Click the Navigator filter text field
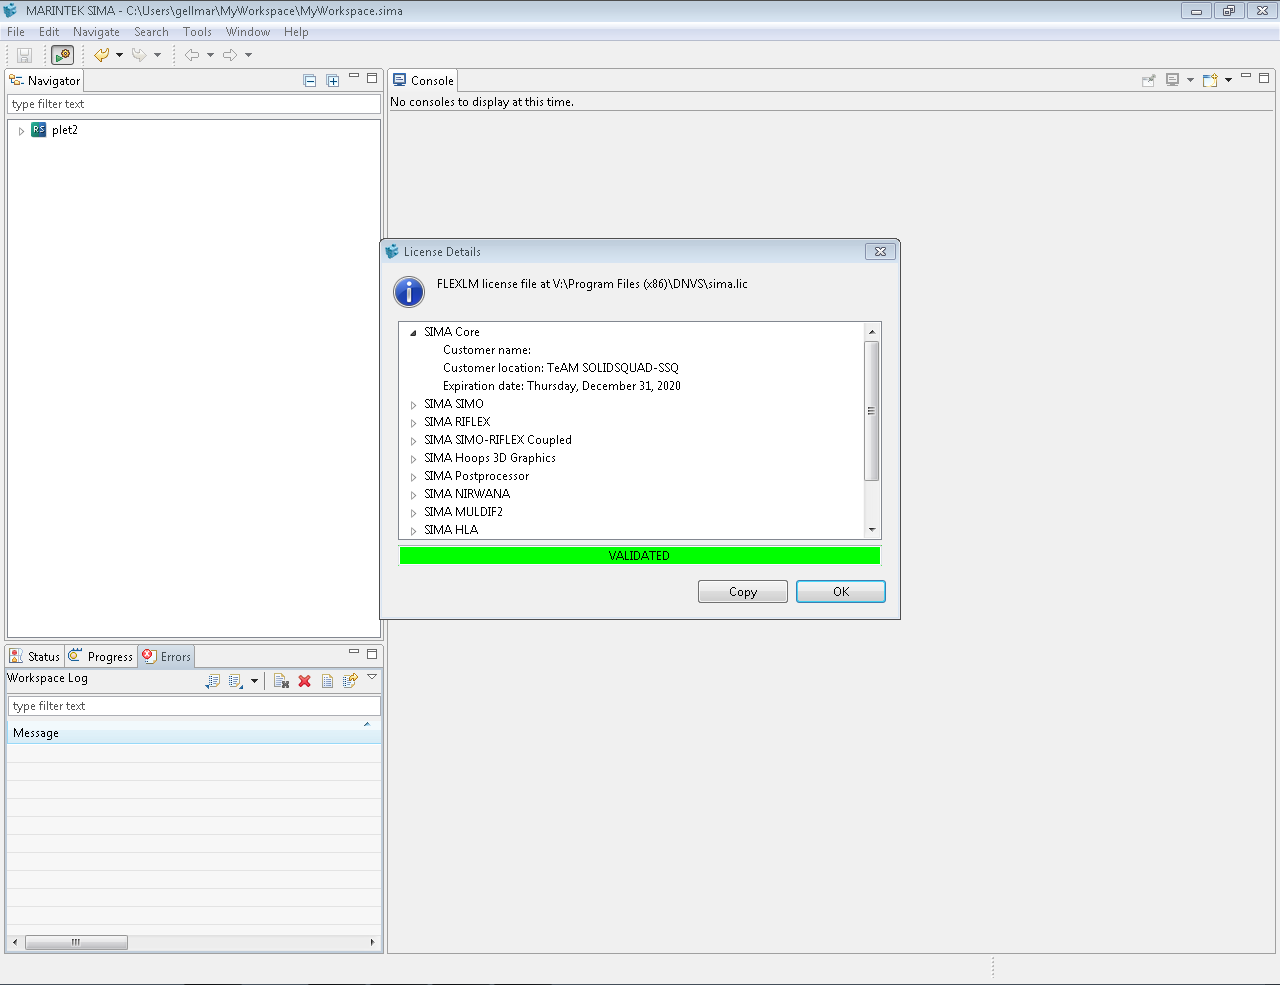Viewport: 1280px width, 985px height. pos(194,104)
